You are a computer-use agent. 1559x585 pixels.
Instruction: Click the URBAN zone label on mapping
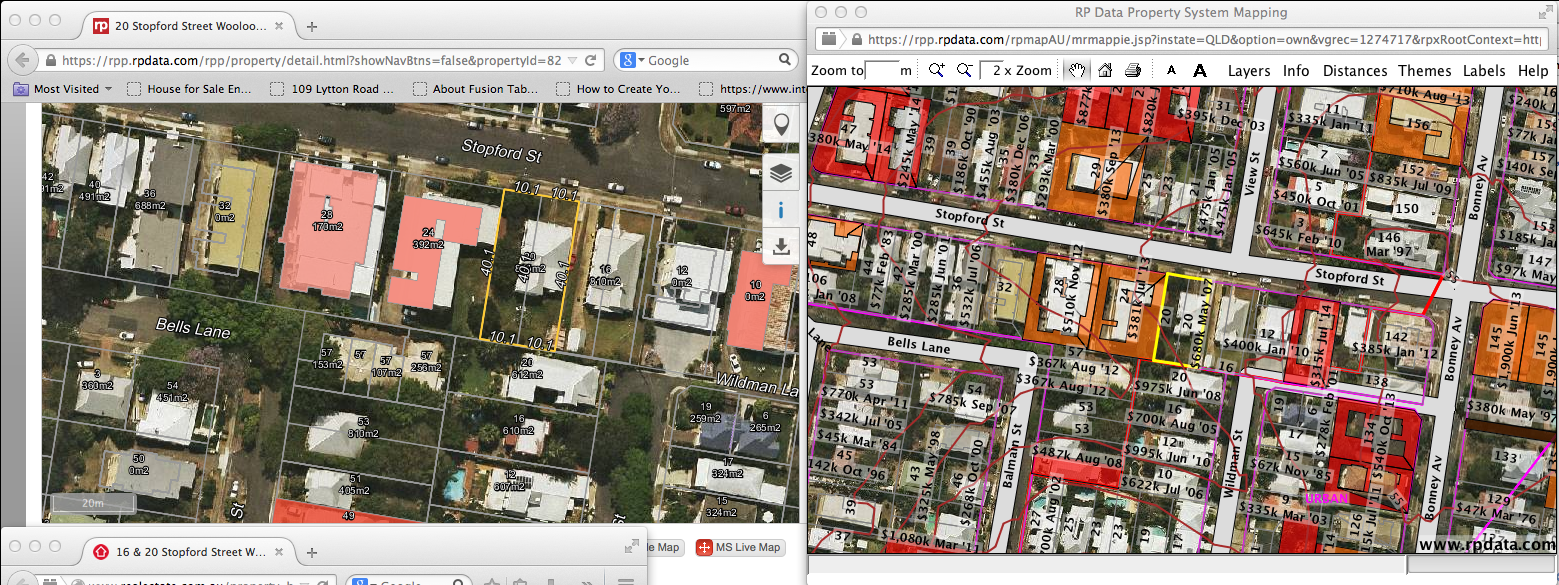1327,496
